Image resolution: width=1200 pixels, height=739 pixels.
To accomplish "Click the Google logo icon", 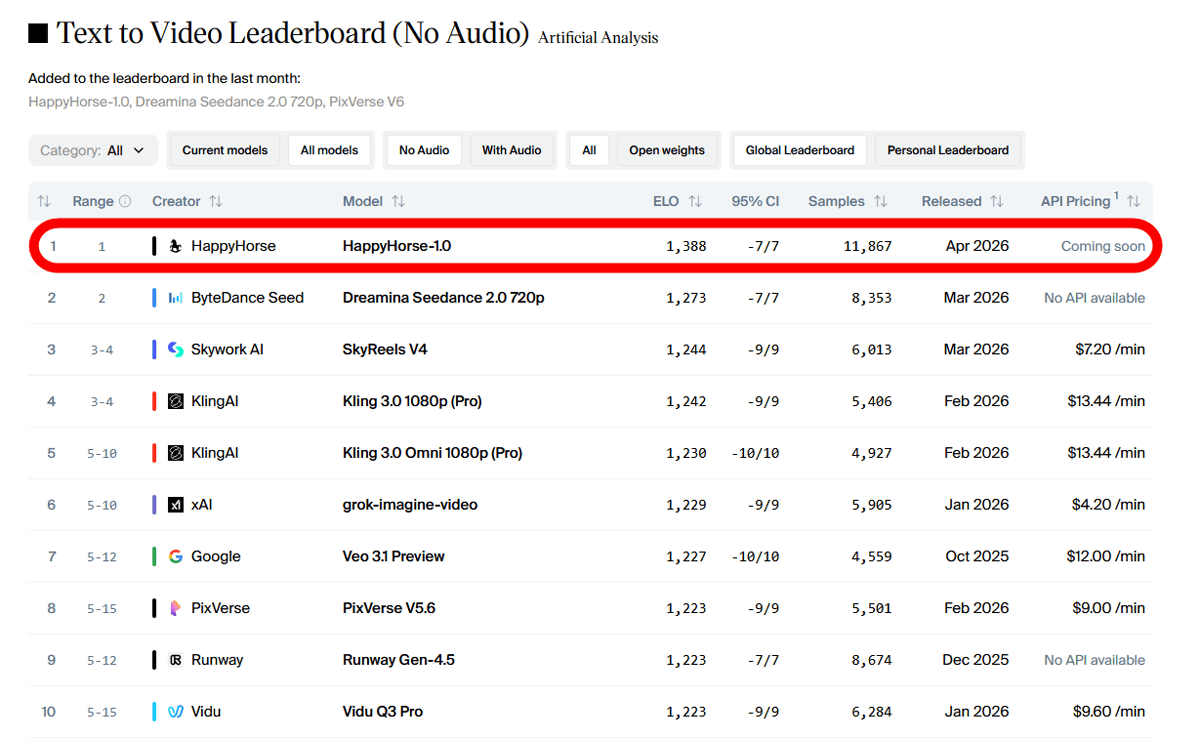I will point(175,557).
